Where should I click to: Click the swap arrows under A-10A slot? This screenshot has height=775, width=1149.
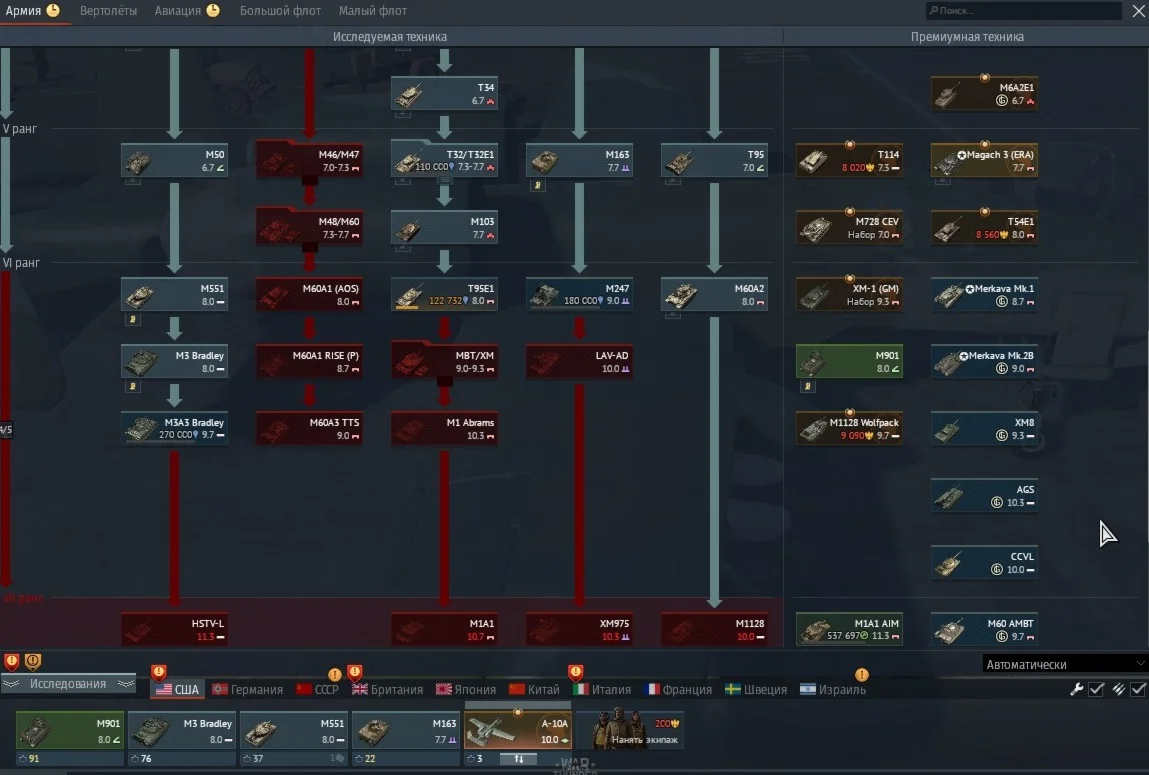point(519,759)
